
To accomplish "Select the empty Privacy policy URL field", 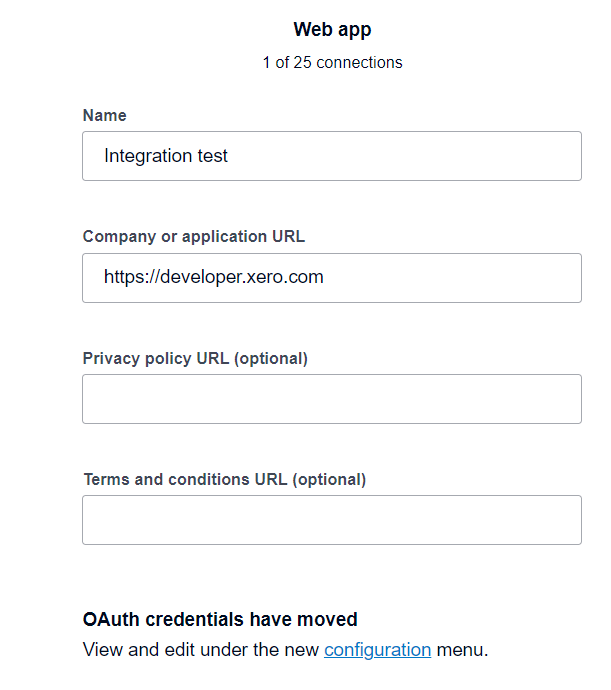I will point(332,399).
